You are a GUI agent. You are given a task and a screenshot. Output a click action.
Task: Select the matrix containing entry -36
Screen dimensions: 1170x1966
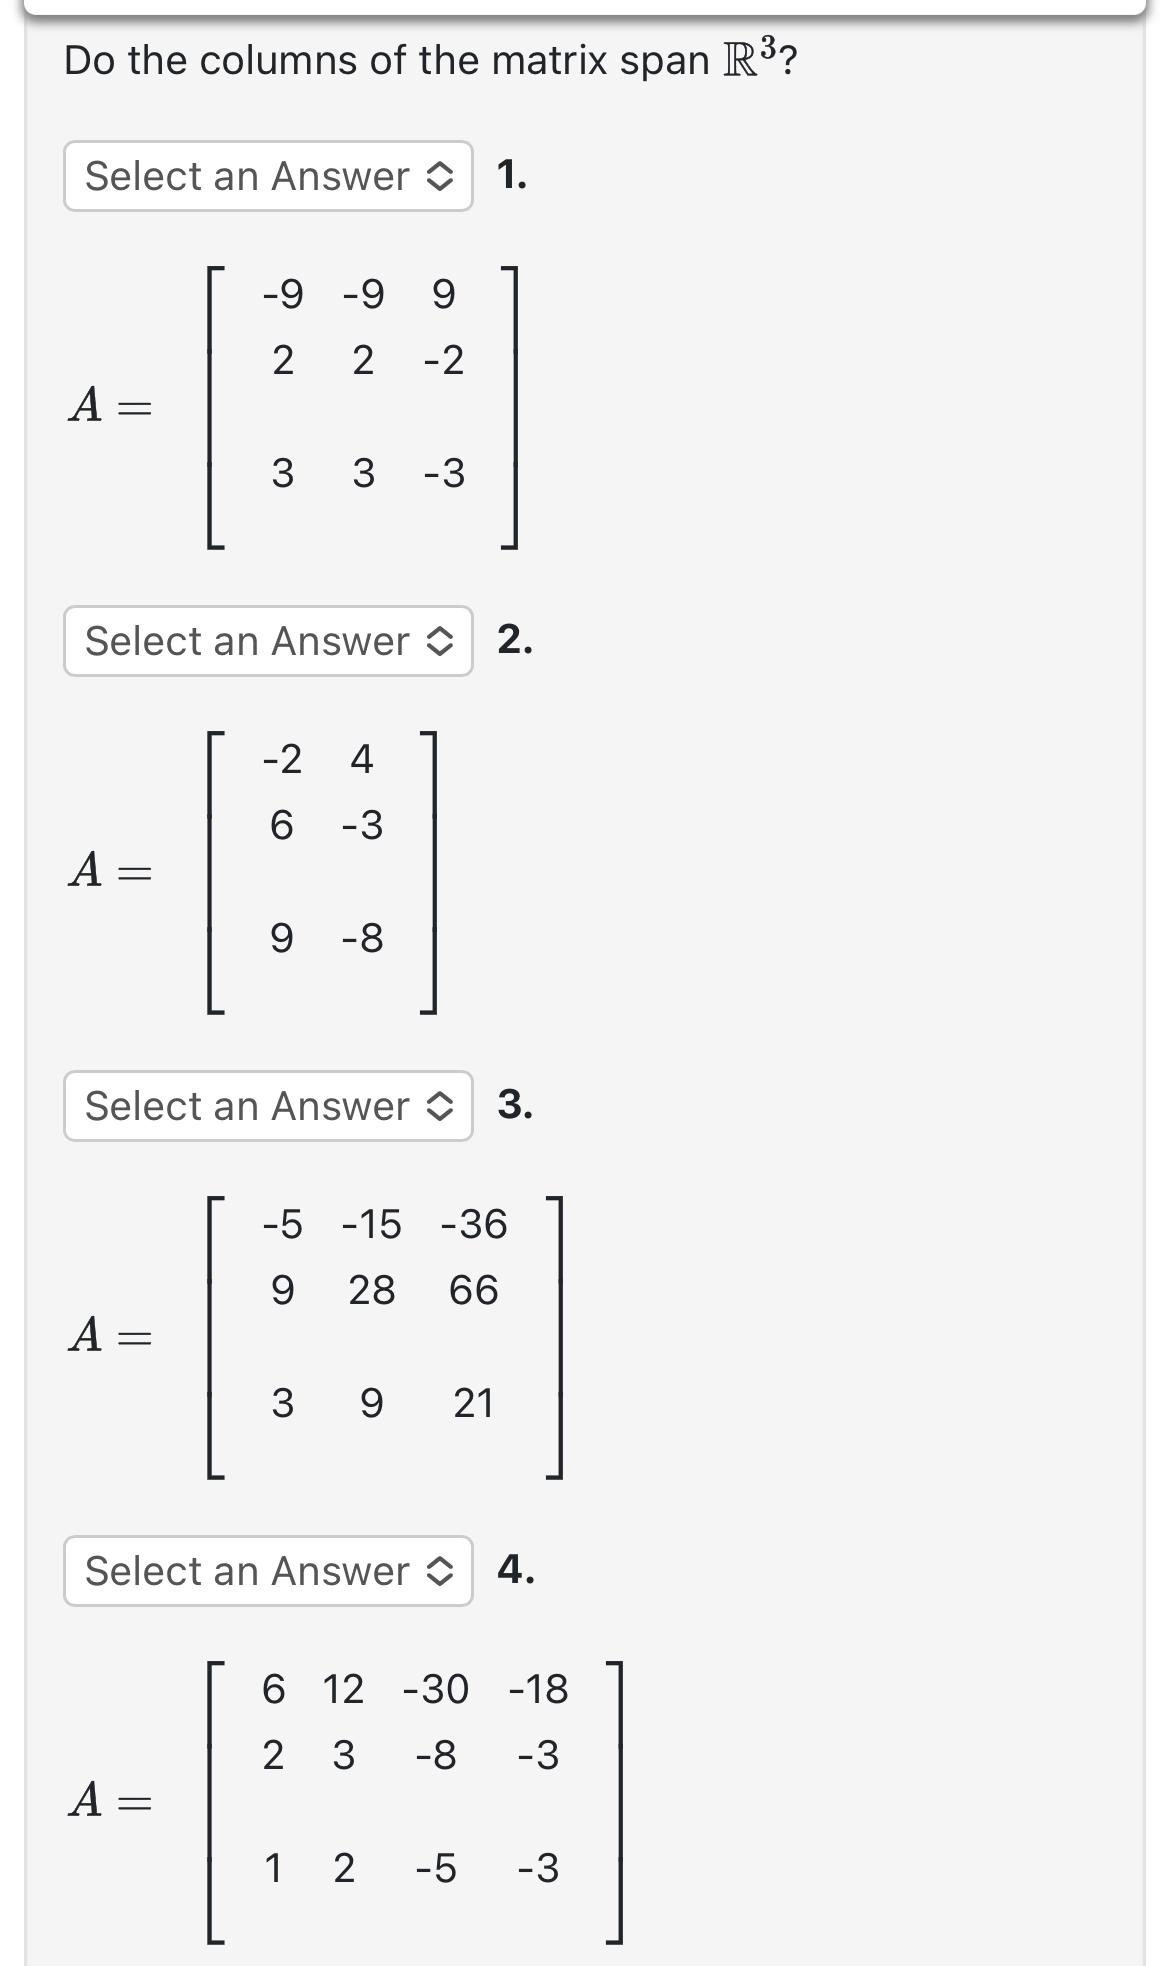tap(385, 1335)
